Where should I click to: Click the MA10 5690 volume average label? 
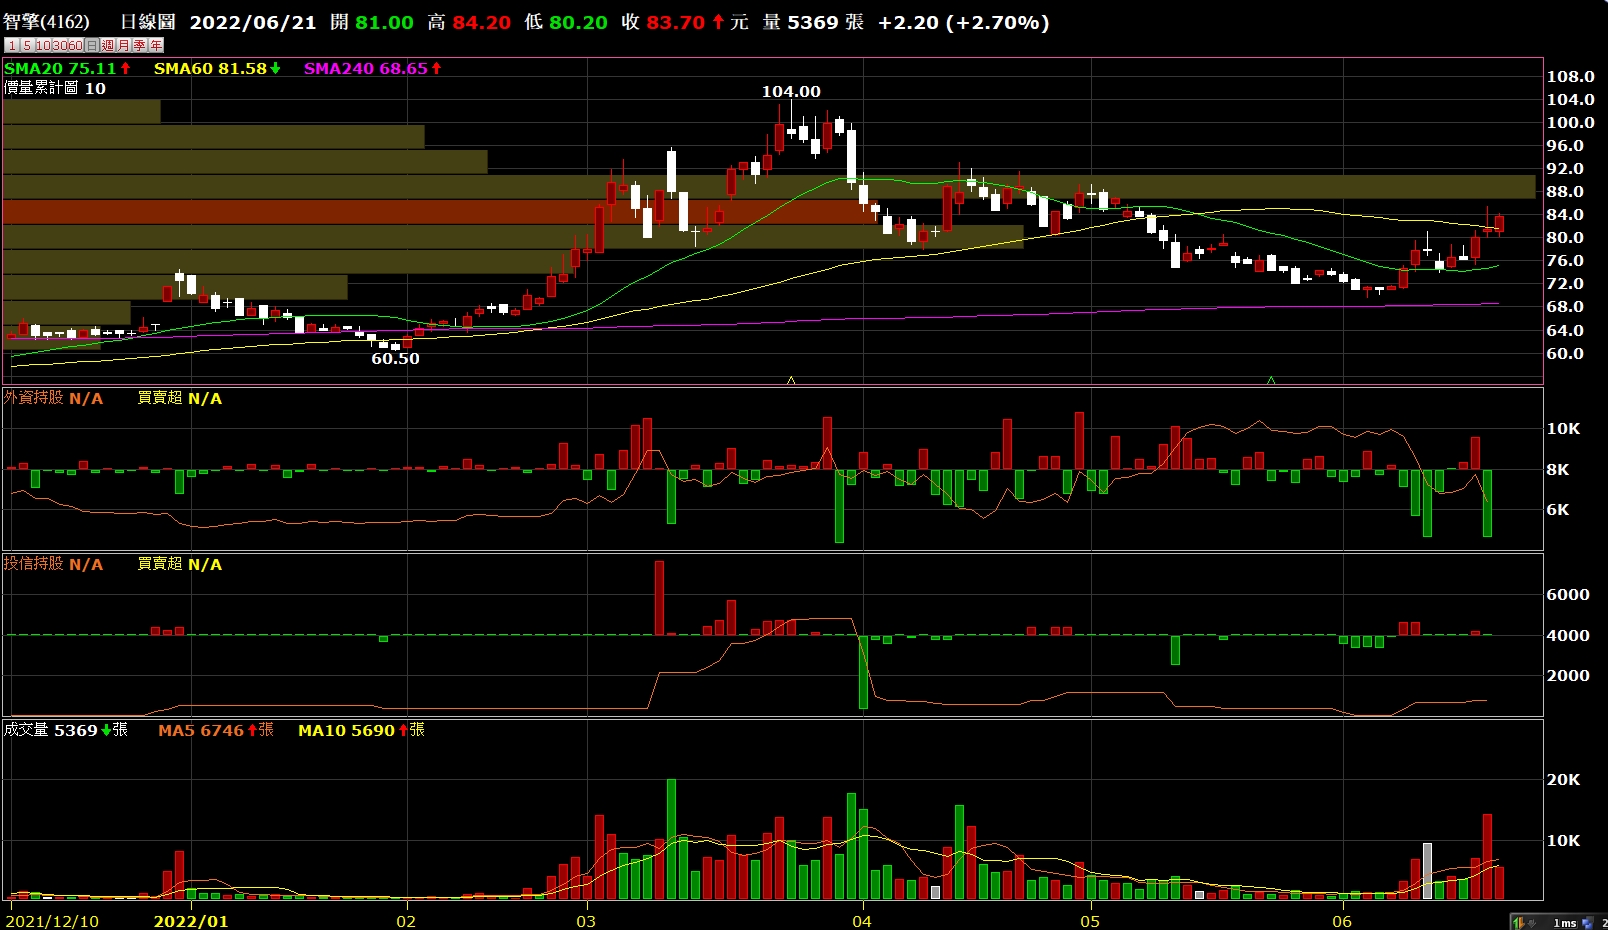pos(361,730)
